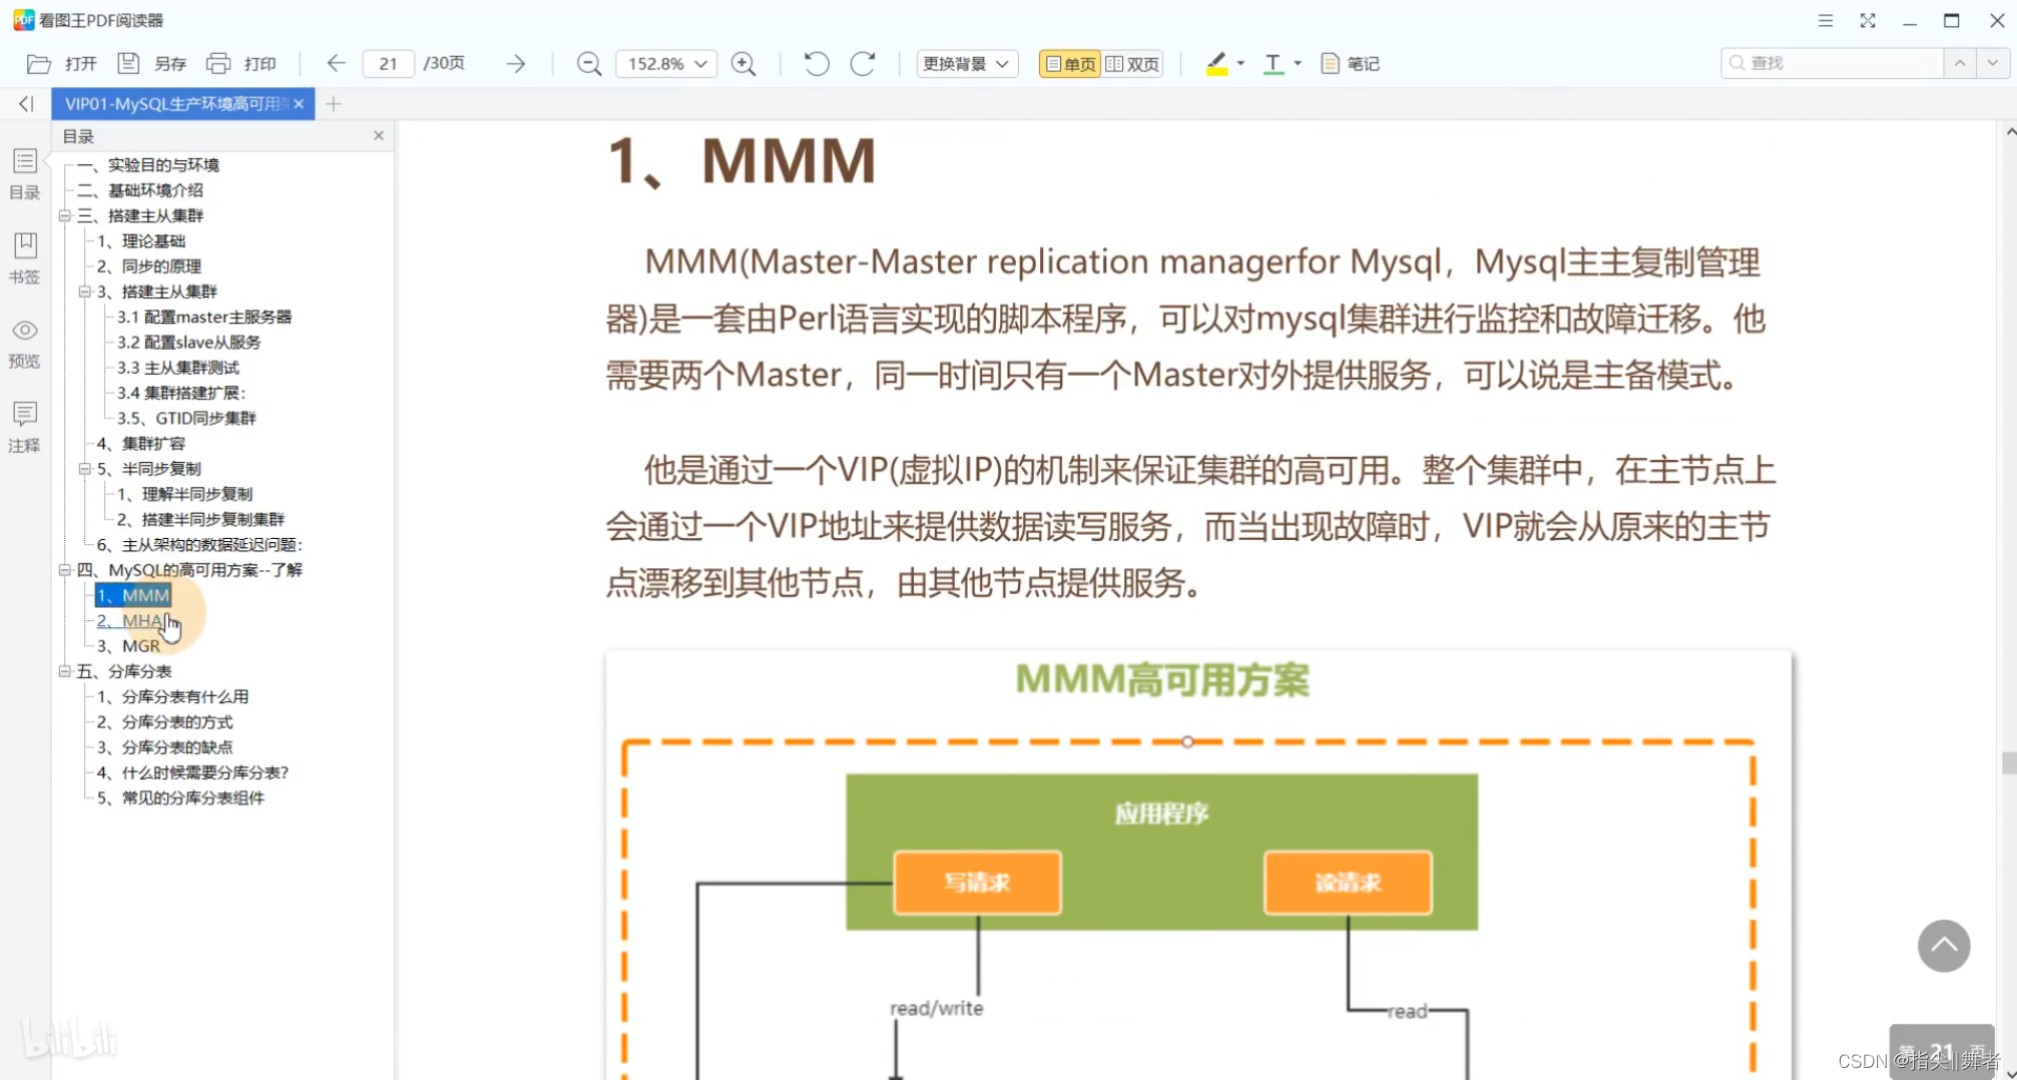Open outline entry 1、理论基础
This screenshot has height=1080, width=2017.
pyautogui.click(x=141, y=241)
